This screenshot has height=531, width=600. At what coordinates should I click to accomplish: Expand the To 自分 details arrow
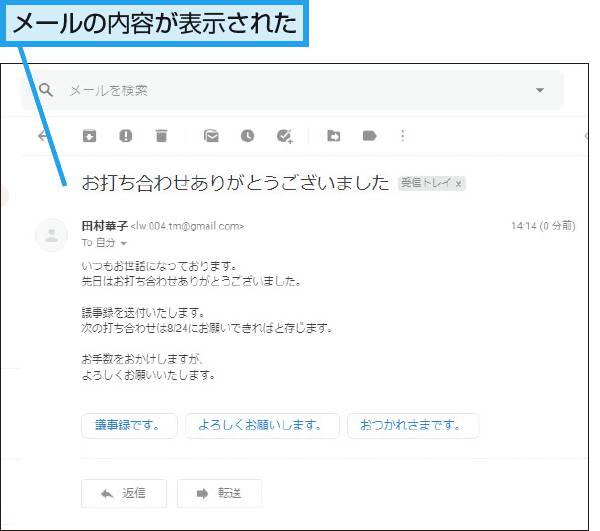(x=124, y=243)
